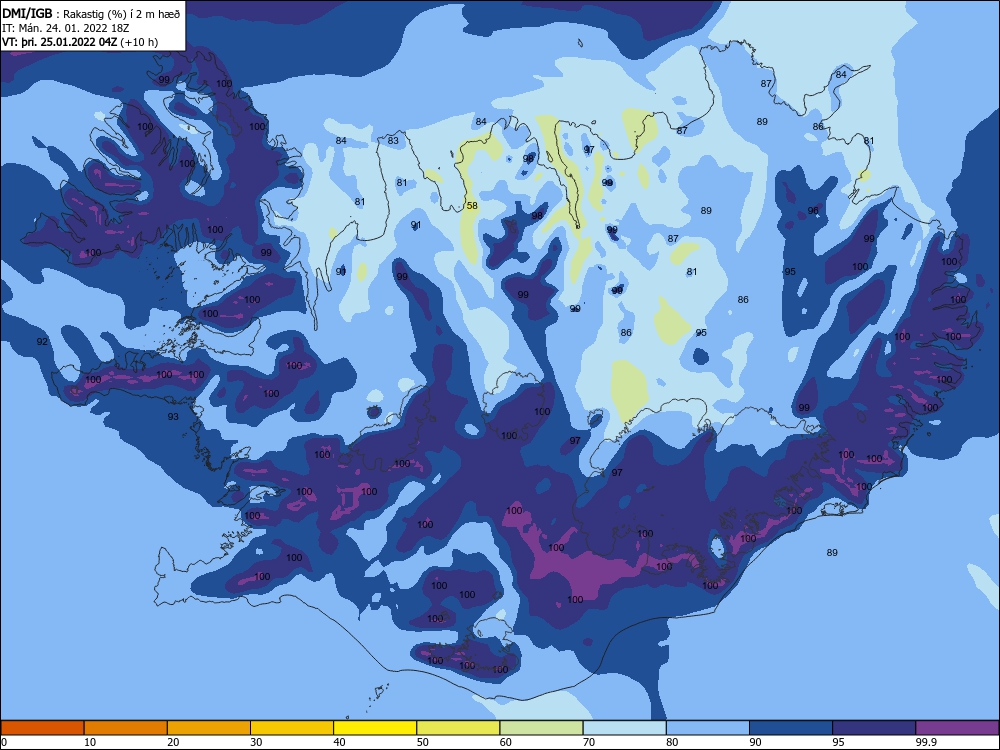This screenshot has height=750, width=1000.
Task: Click the legend tick label '90'
Action: click(755, 742)
